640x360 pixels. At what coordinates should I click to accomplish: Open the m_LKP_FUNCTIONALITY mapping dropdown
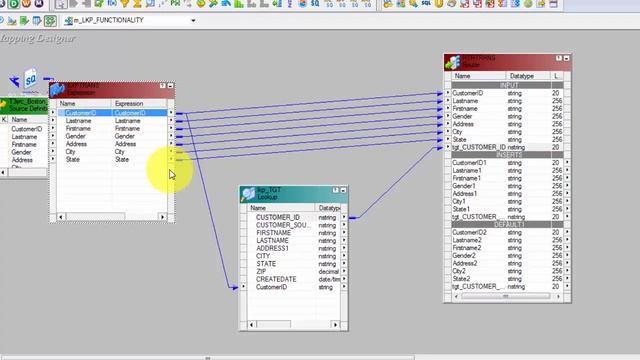pyautogui.click(x=193, y=20)
